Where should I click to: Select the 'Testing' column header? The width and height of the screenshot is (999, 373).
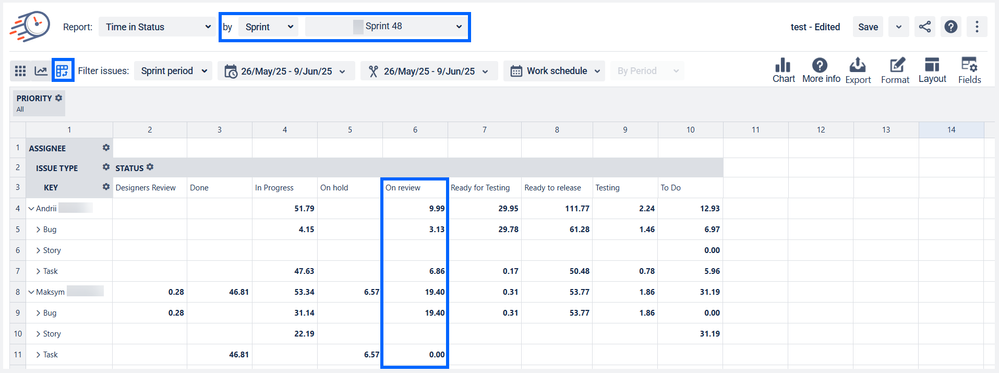[x=626, y=187]
